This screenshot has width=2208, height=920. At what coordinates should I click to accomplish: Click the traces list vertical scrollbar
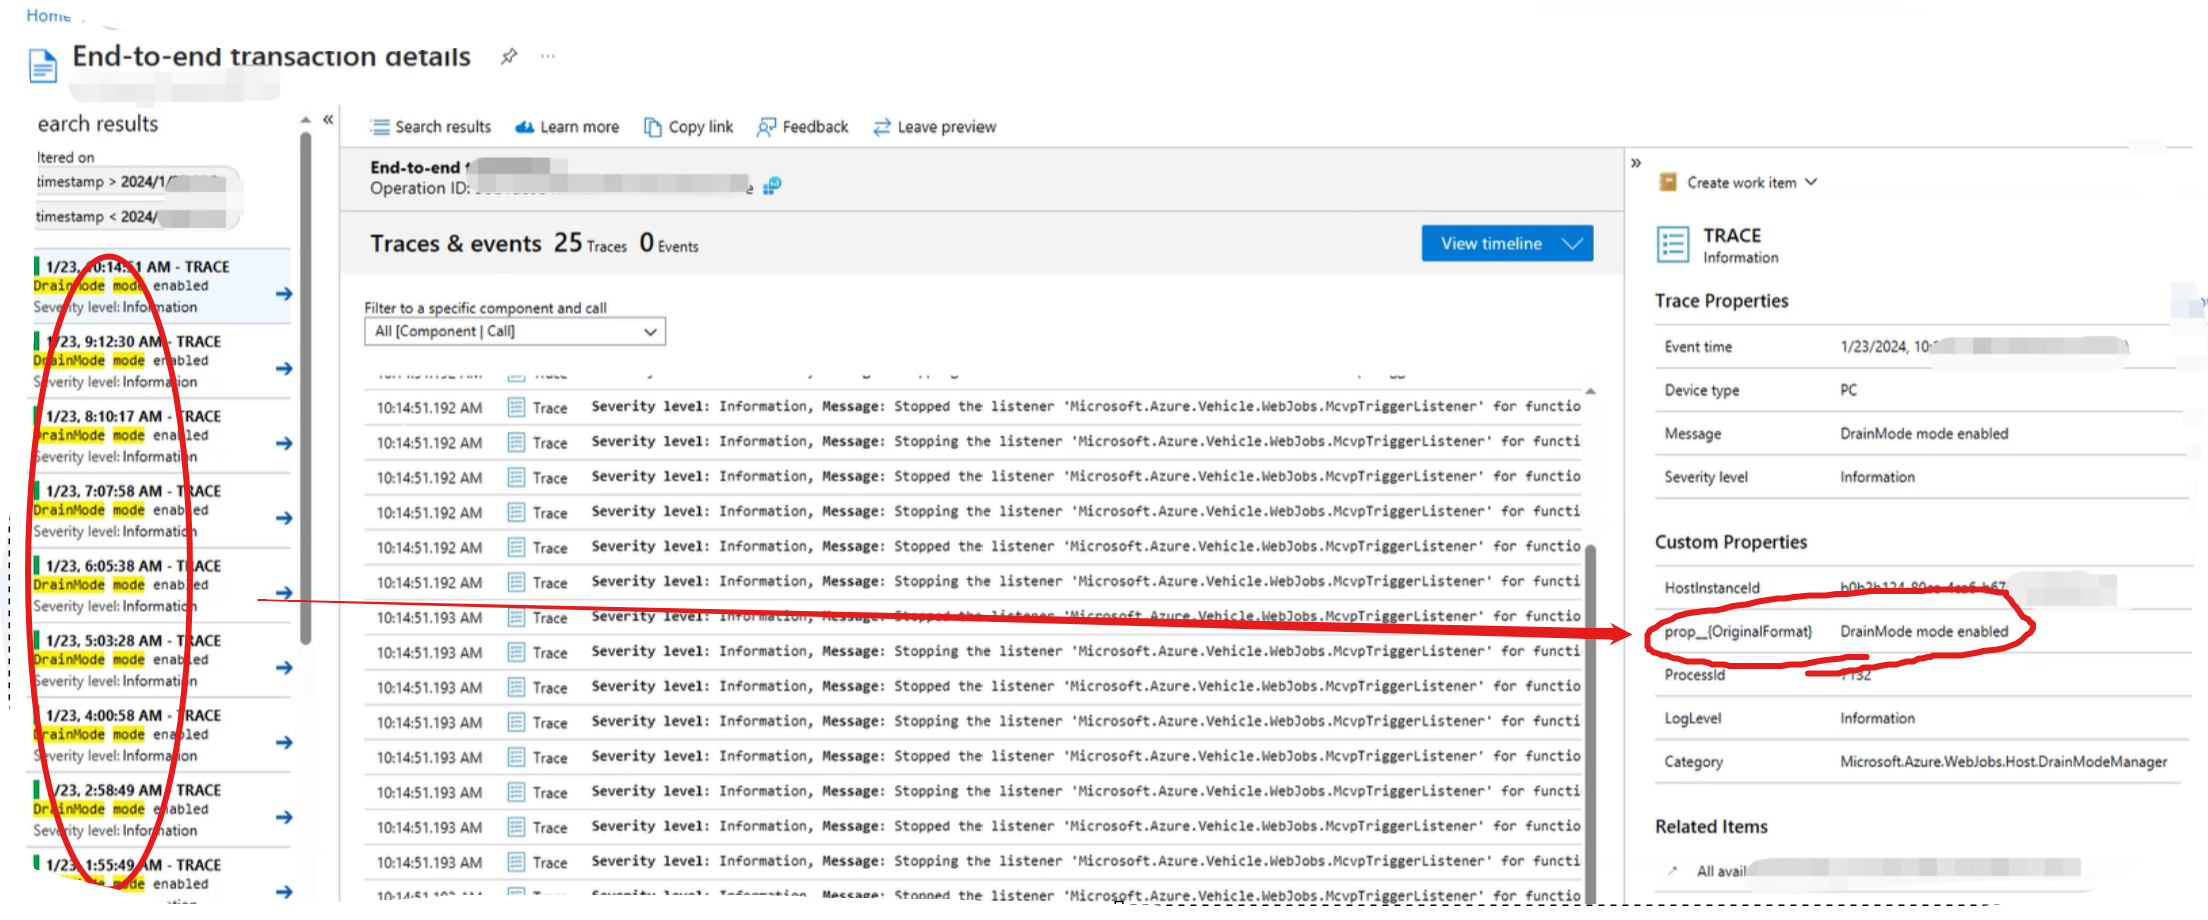point(1591,700)
